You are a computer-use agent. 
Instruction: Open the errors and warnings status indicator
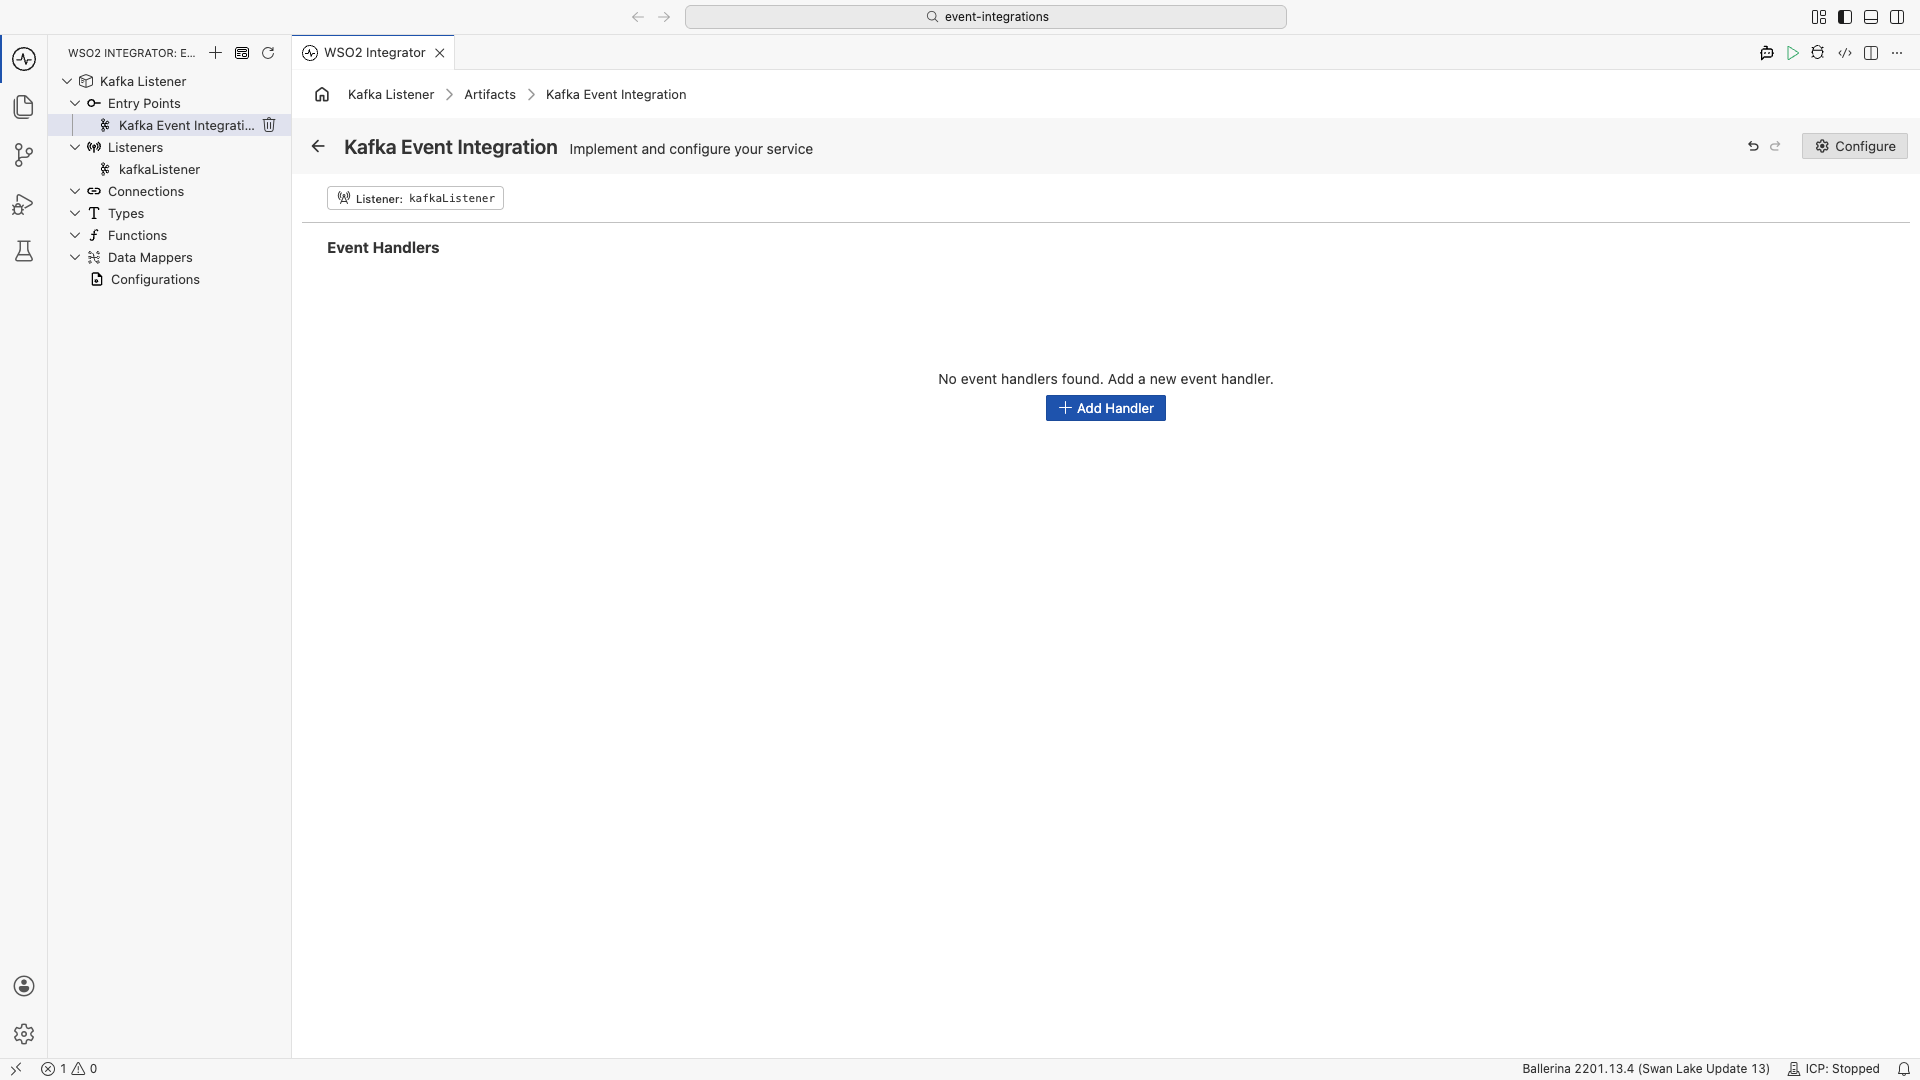point(69,1069)
